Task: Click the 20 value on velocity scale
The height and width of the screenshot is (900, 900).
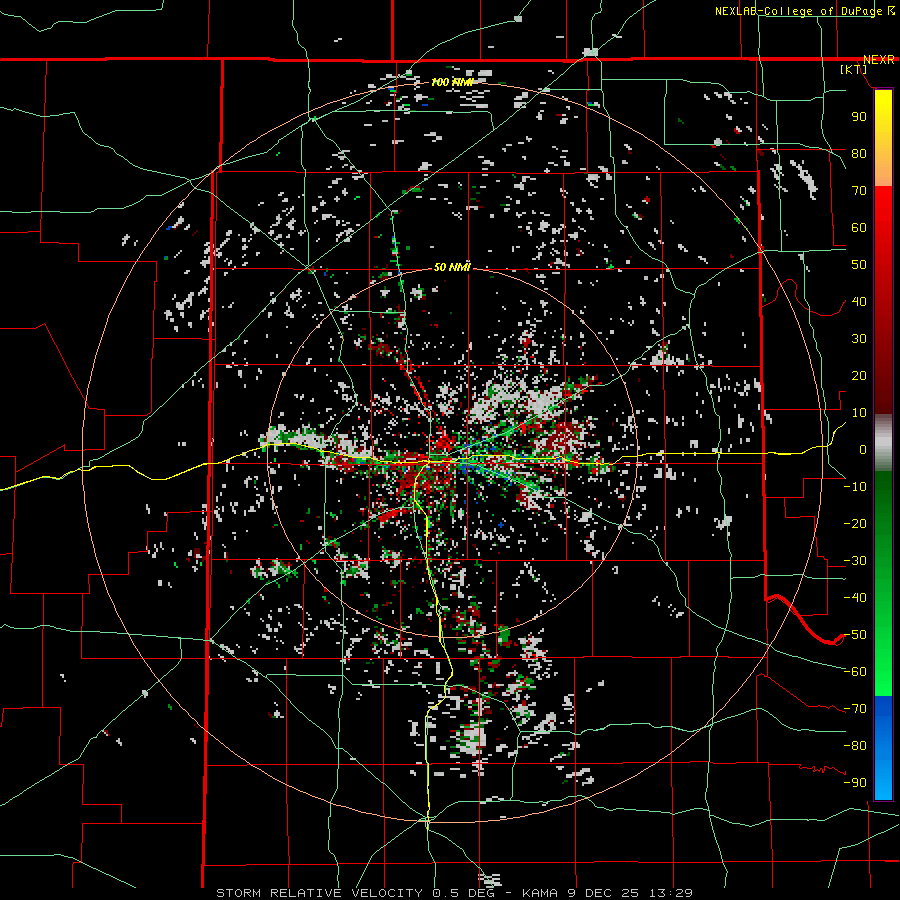Action: tap(859, 376)
